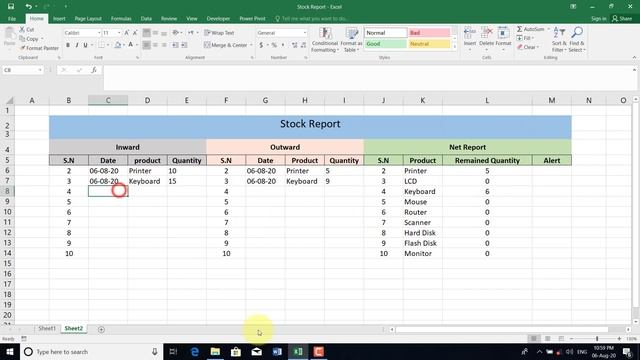Switch to the Insert ribbon tab
640x360 pixels.
click(x=59, y=19)
